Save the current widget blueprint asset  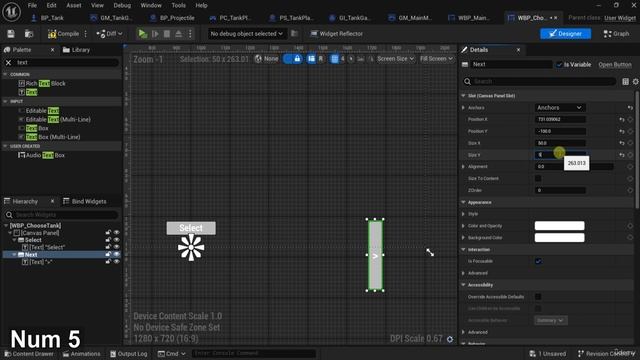11,34
